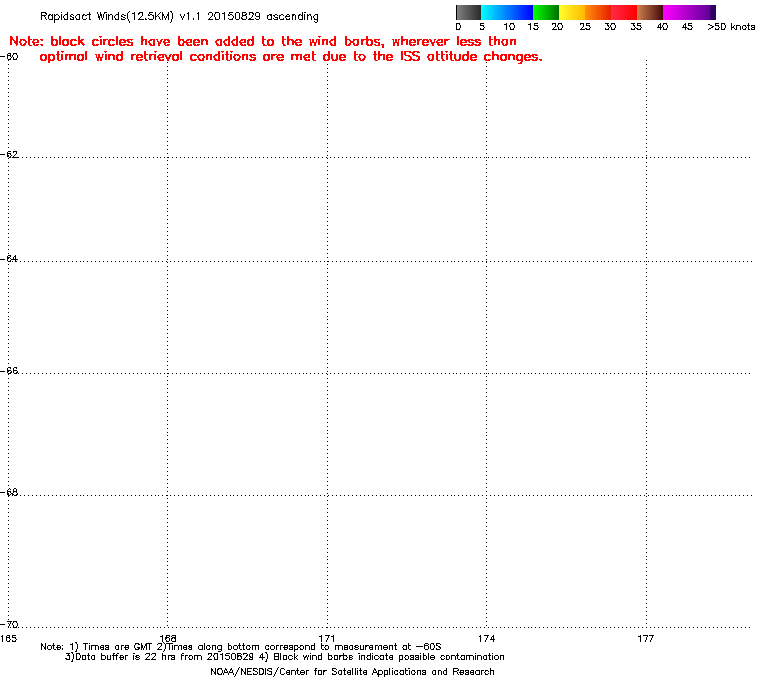This screenshot has height=688, width=760.
Task: Click the '25' legend label
Action: [585, 27]
